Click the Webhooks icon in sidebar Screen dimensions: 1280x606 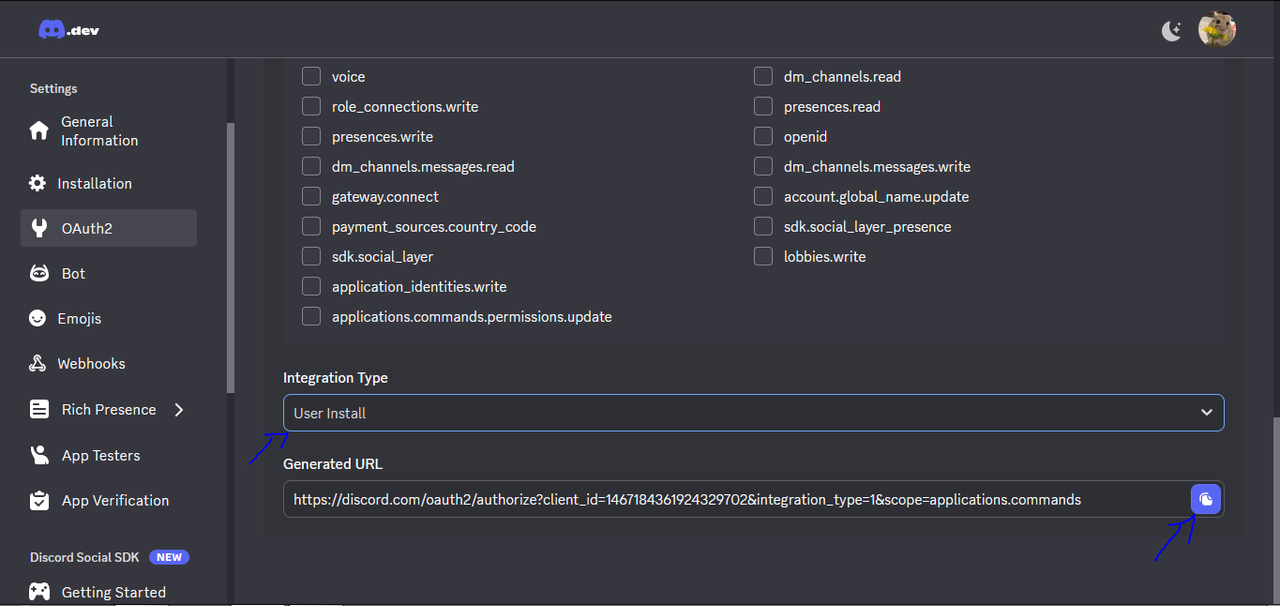[38, 363]
